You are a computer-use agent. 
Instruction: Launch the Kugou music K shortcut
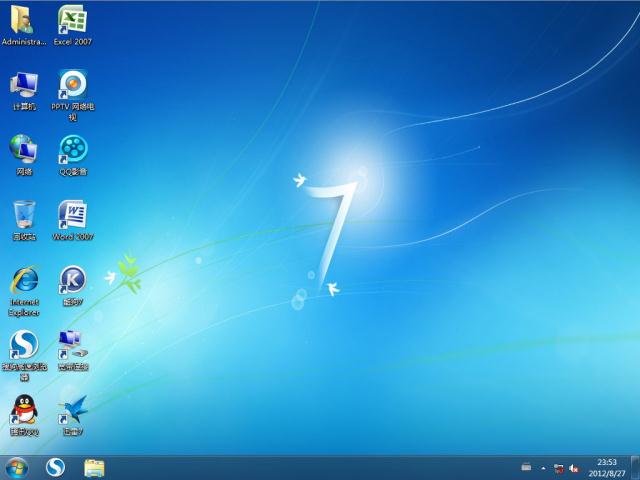coord(73,285)
